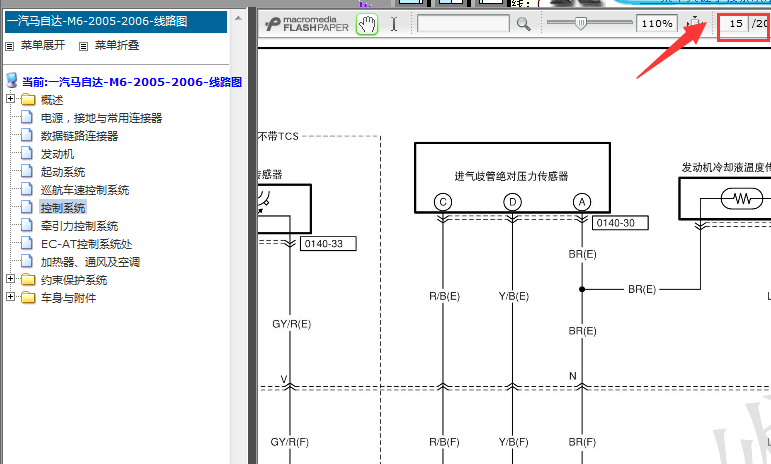
Task: Click the 110% zoom percentage field
Action: (657, 24)
